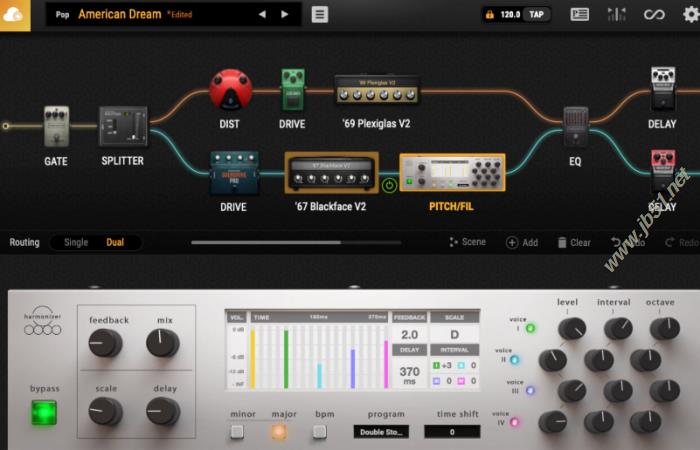Click the time shift value field

tap(452, 432)
